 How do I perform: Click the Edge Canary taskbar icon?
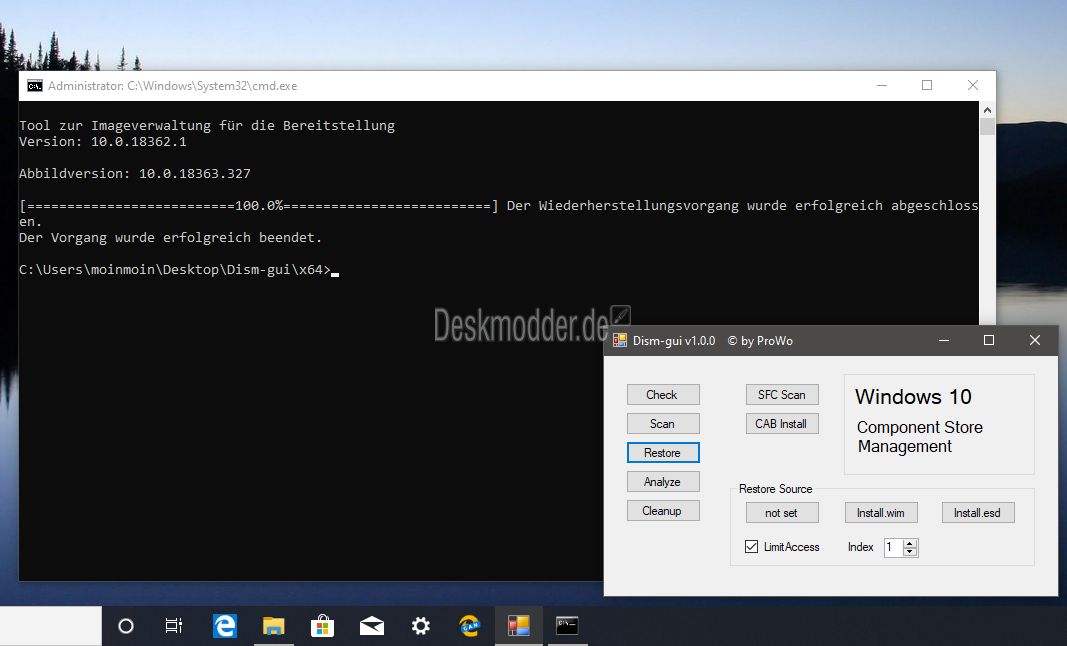click(x=470, y=626)
